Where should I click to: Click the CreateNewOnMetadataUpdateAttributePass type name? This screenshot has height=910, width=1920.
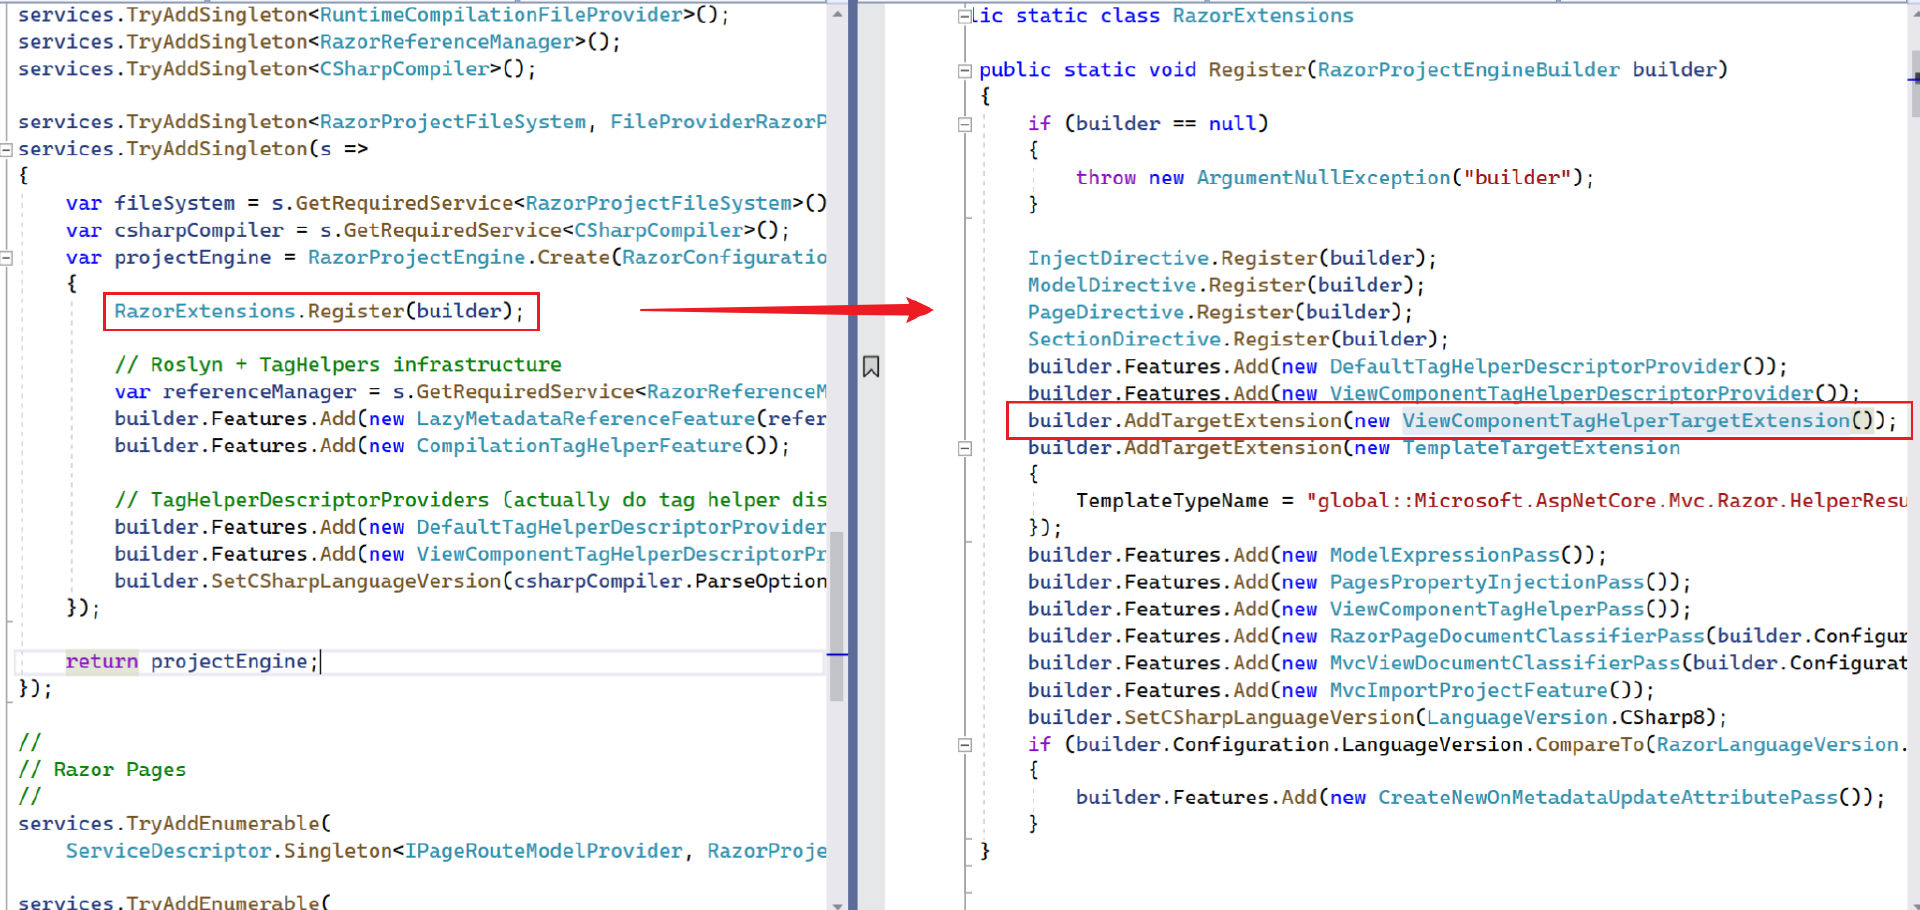pos(1607,797)
